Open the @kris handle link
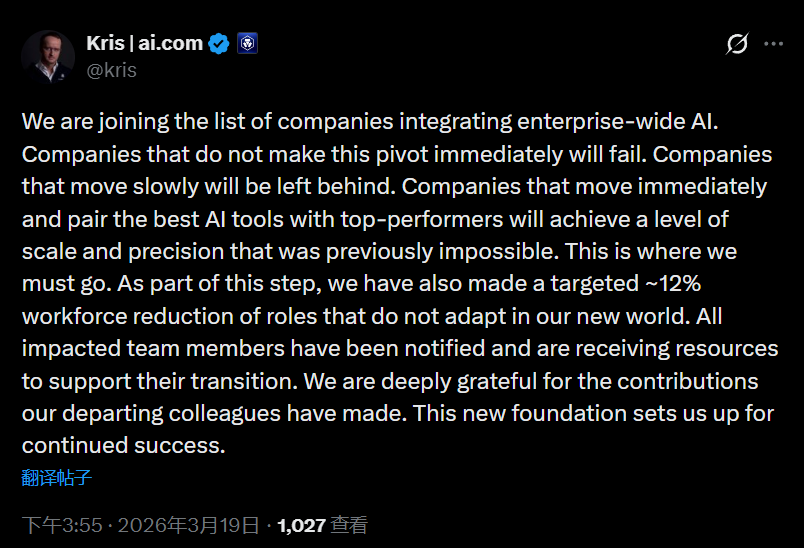This screenshot has width=804, height=548. 113,70
